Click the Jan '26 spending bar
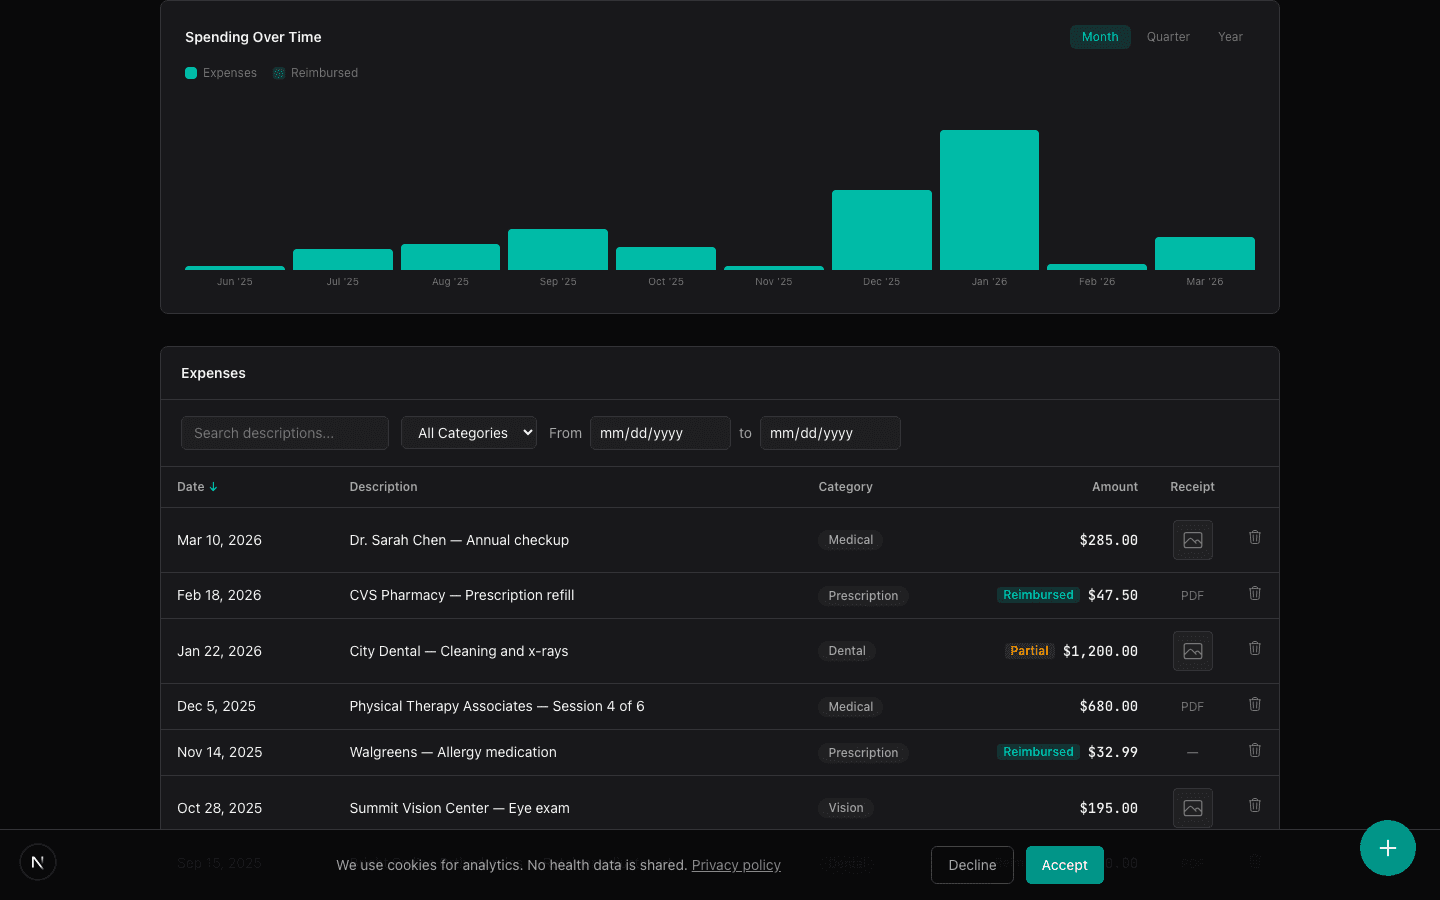Screen dimensions: 1440x900 point(989,200)
